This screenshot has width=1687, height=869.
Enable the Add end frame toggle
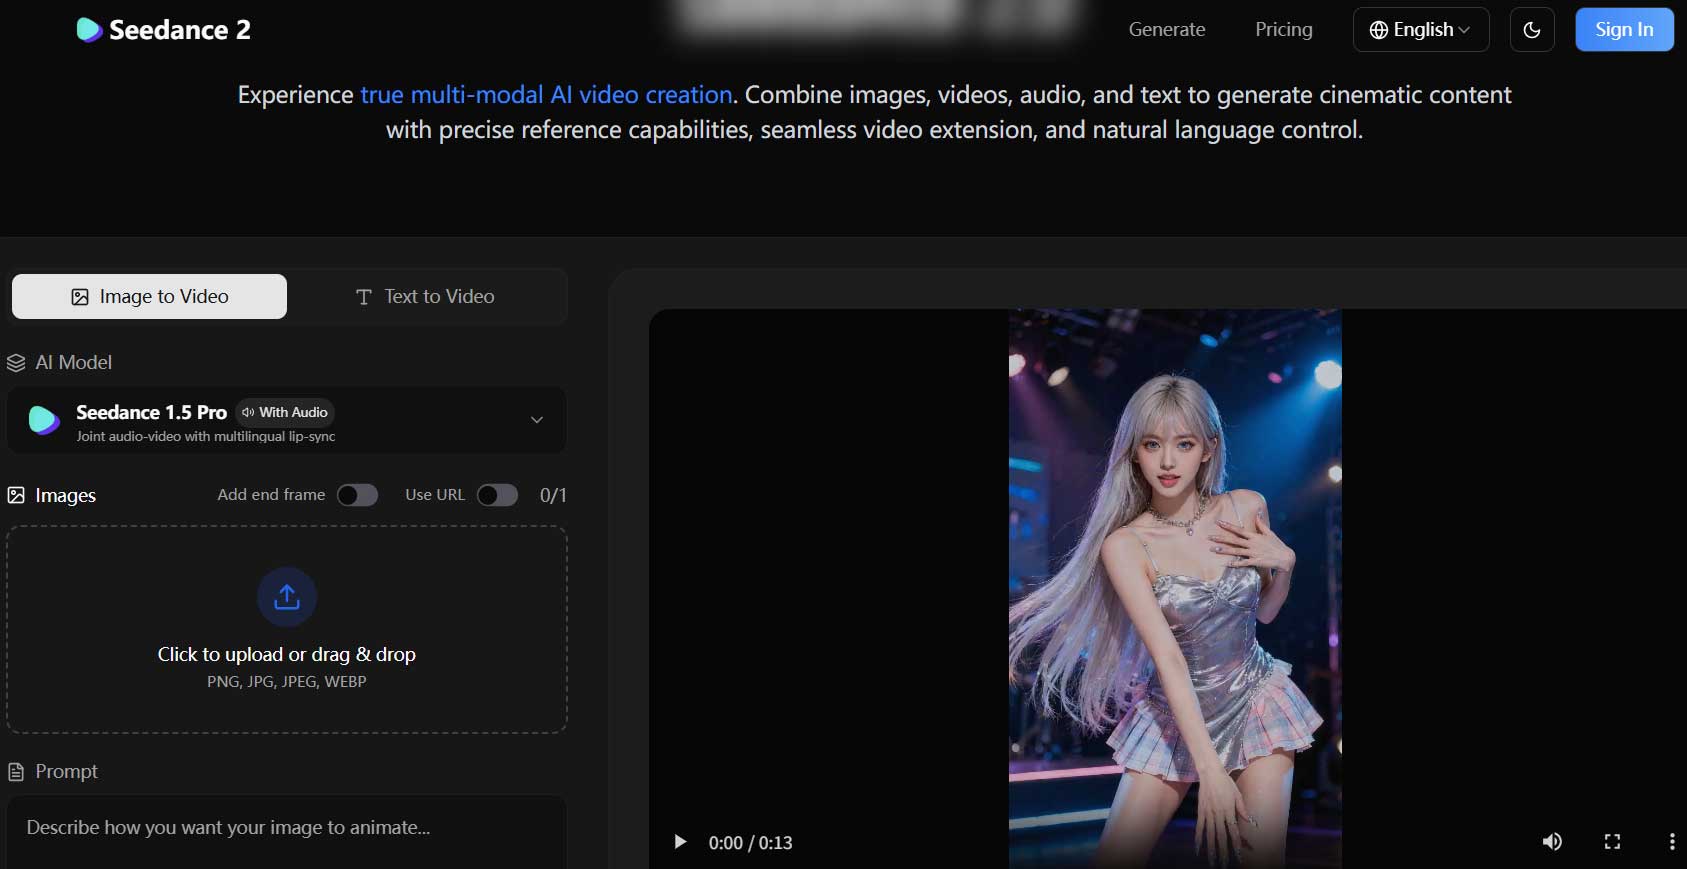click(357, 495)
